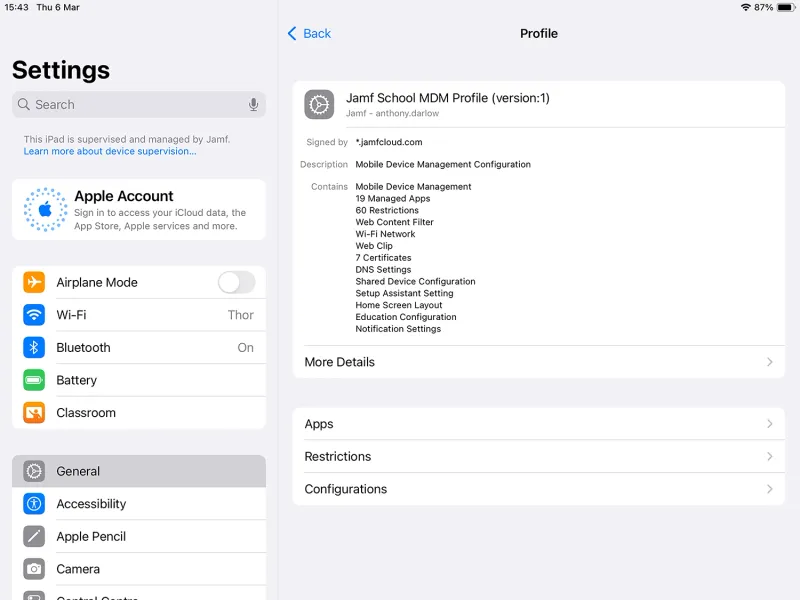Open the Classroom settings row
The height and width of the screenshot is (600, 800).
click(139, 413)
